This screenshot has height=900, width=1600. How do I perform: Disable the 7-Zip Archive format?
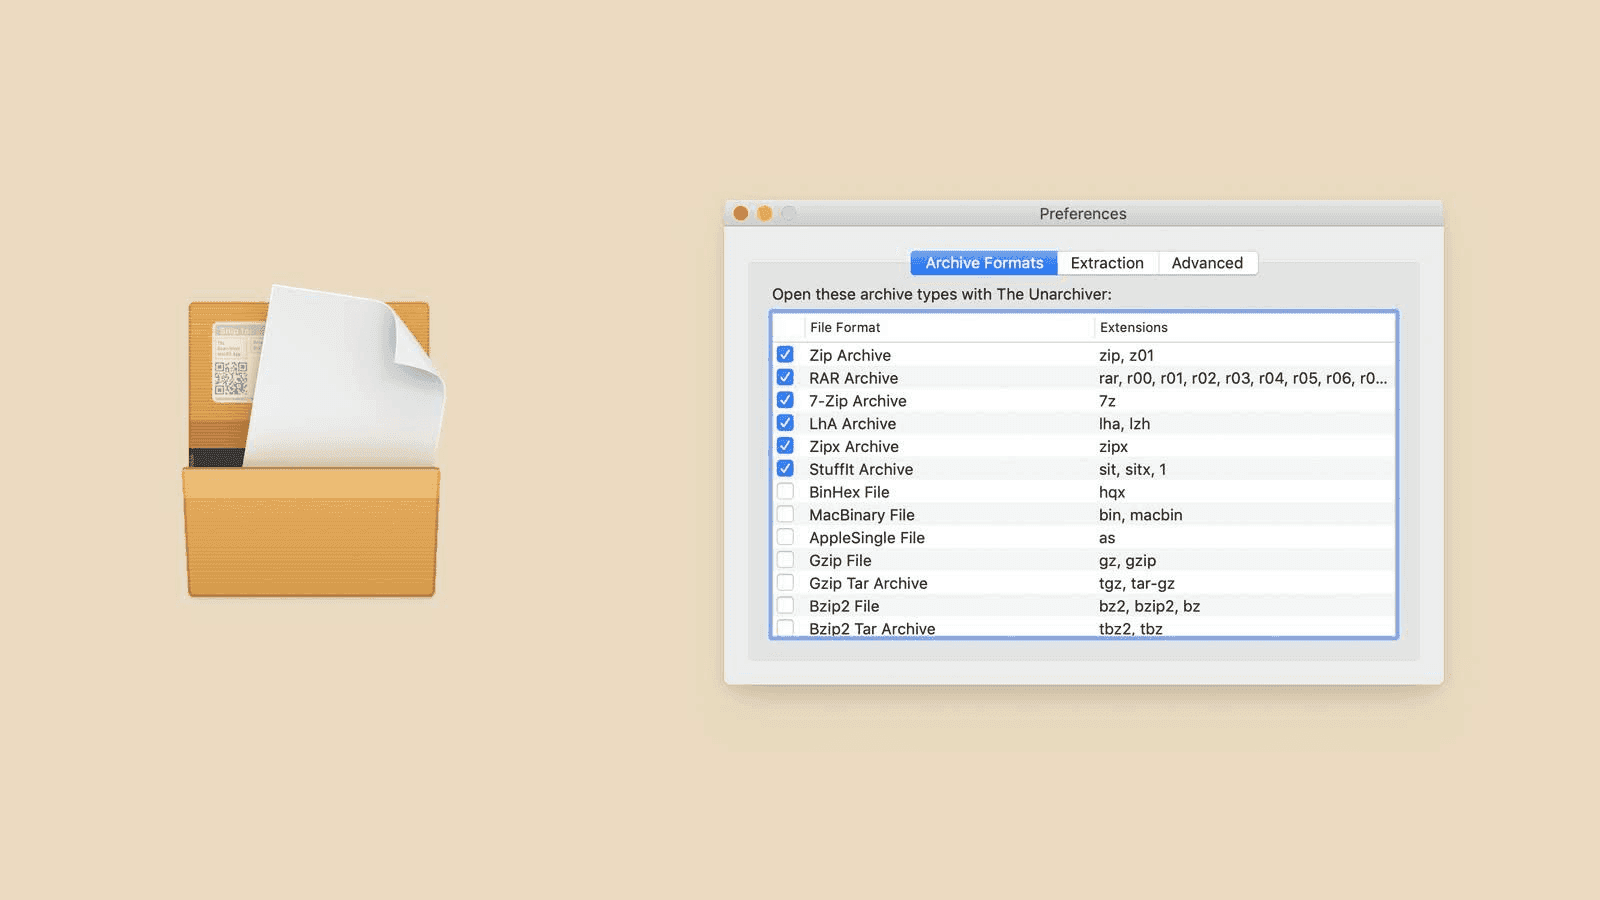click(x=785, y=400)
